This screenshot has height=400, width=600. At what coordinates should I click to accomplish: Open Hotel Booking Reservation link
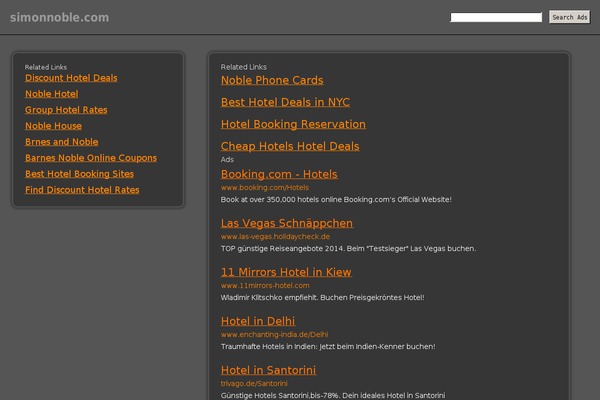click(293, 124)
